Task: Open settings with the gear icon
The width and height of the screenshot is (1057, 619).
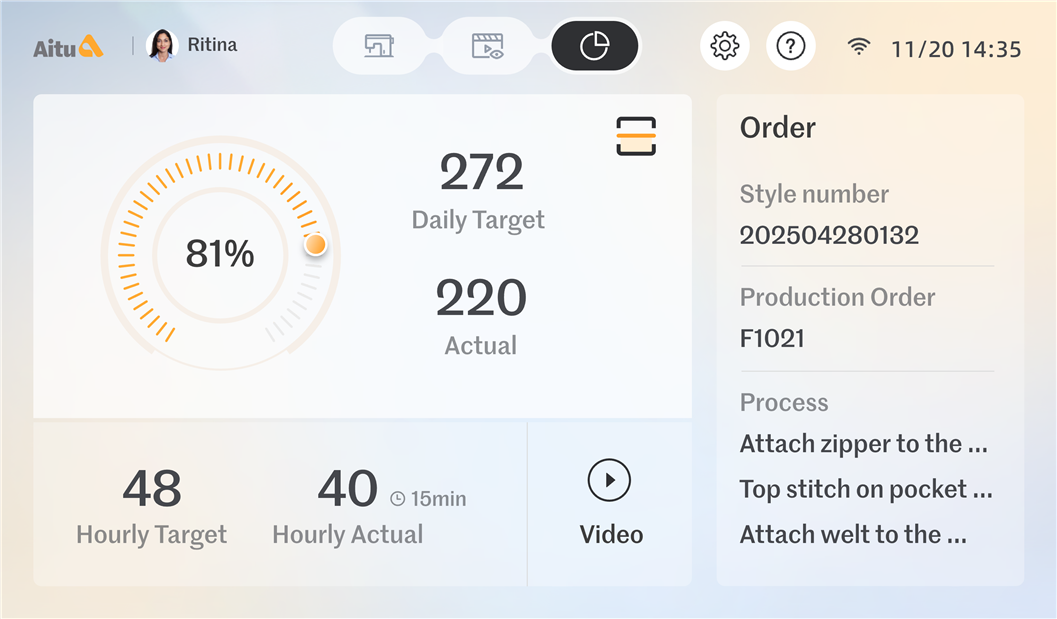Action: (x=724, y=46)
